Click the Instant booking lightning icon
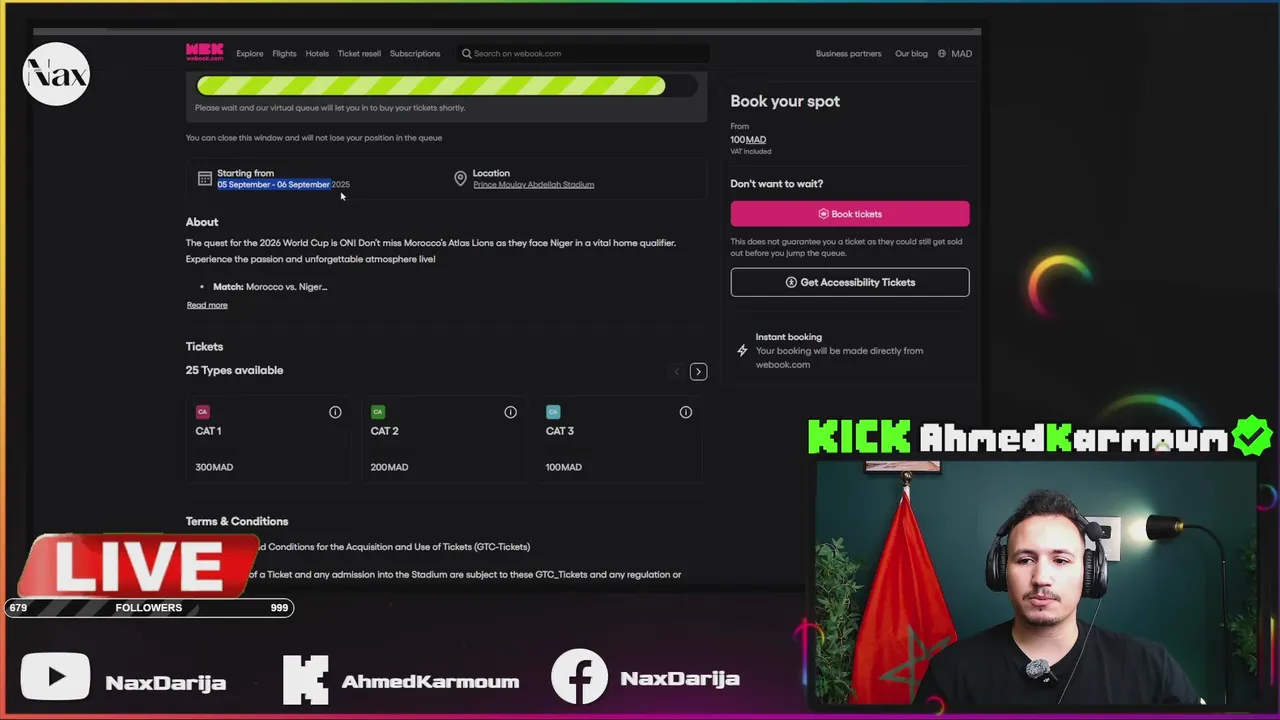This screenshot has height=720, width=1280. 742,351
